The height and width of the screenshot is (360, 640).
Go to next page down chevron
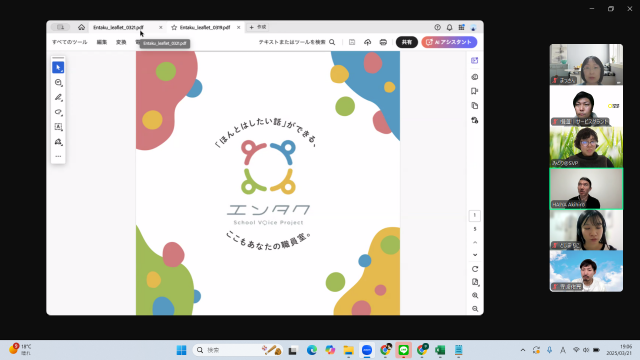[475, 255]
